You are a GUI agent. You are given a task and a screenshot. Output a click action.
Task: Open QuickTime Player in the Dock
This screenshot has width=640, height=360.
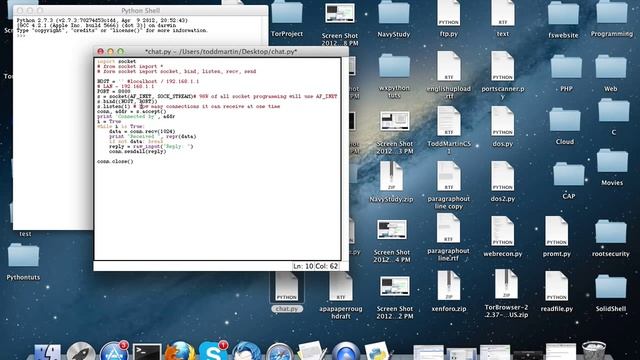coord(345,352)
